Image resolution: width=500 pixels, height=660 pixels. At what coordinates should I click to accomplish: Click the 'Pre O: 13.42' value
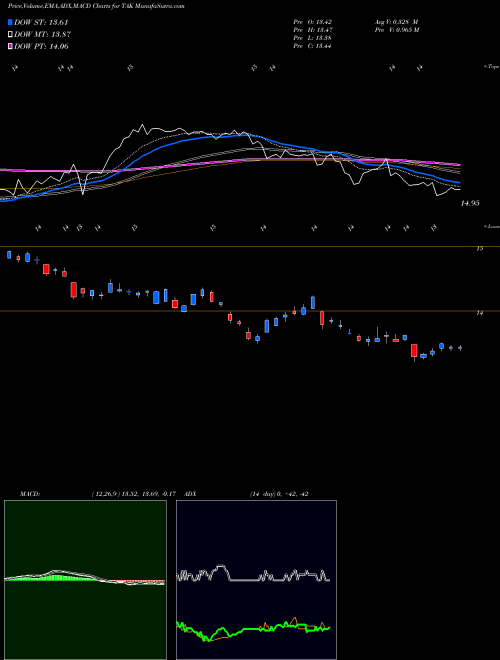(x=314, y=21)
